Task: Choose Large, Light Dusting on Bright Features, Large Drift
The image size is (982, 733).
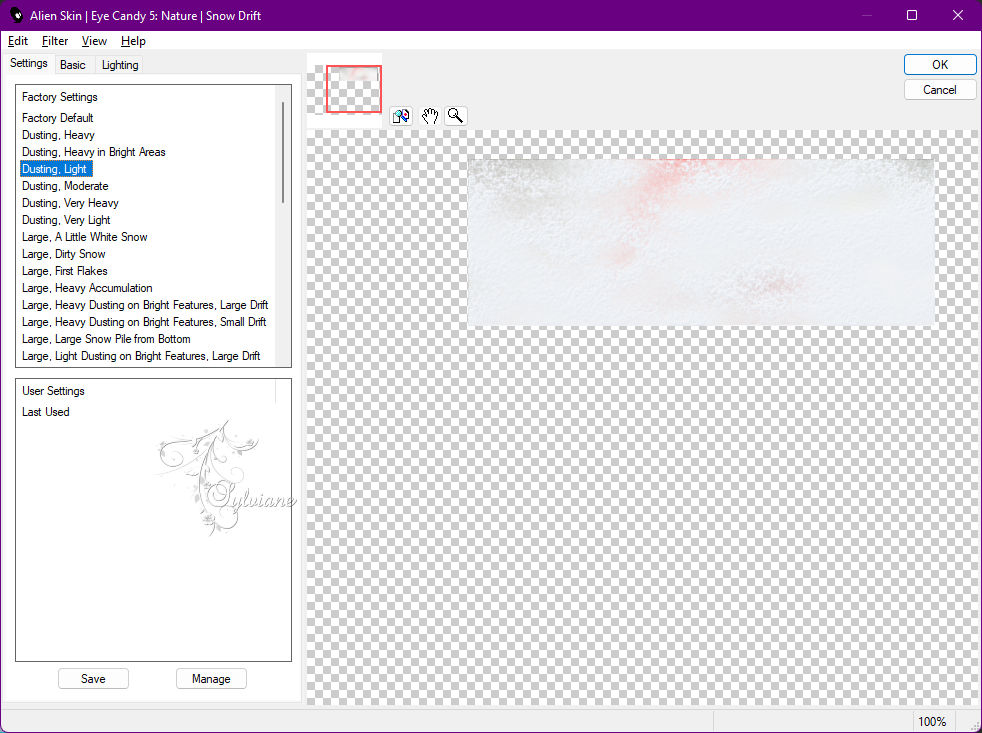Action: (x=141, y=355)
